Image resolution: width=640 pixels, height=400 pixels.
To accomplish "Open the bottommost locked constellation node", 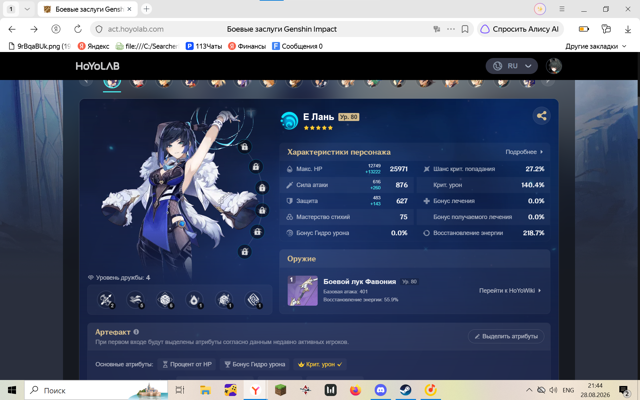I will coord(244,252).
